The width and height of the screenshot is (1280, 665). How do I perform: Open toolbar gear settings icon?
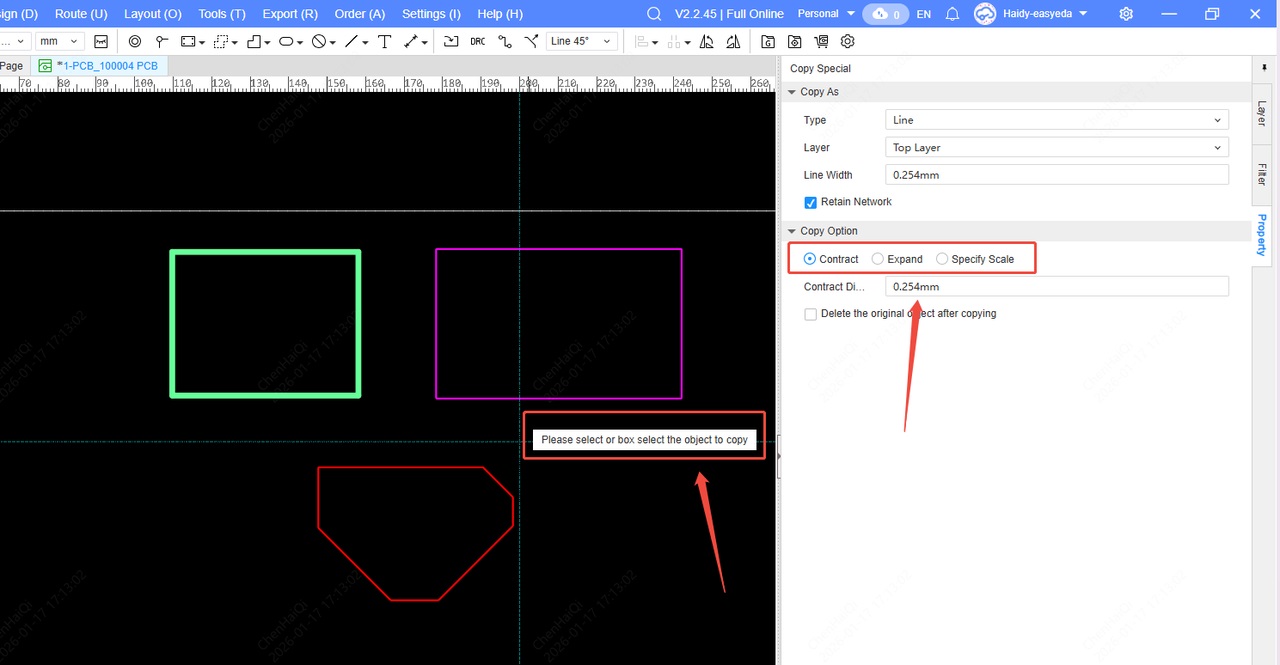(848, 42)
